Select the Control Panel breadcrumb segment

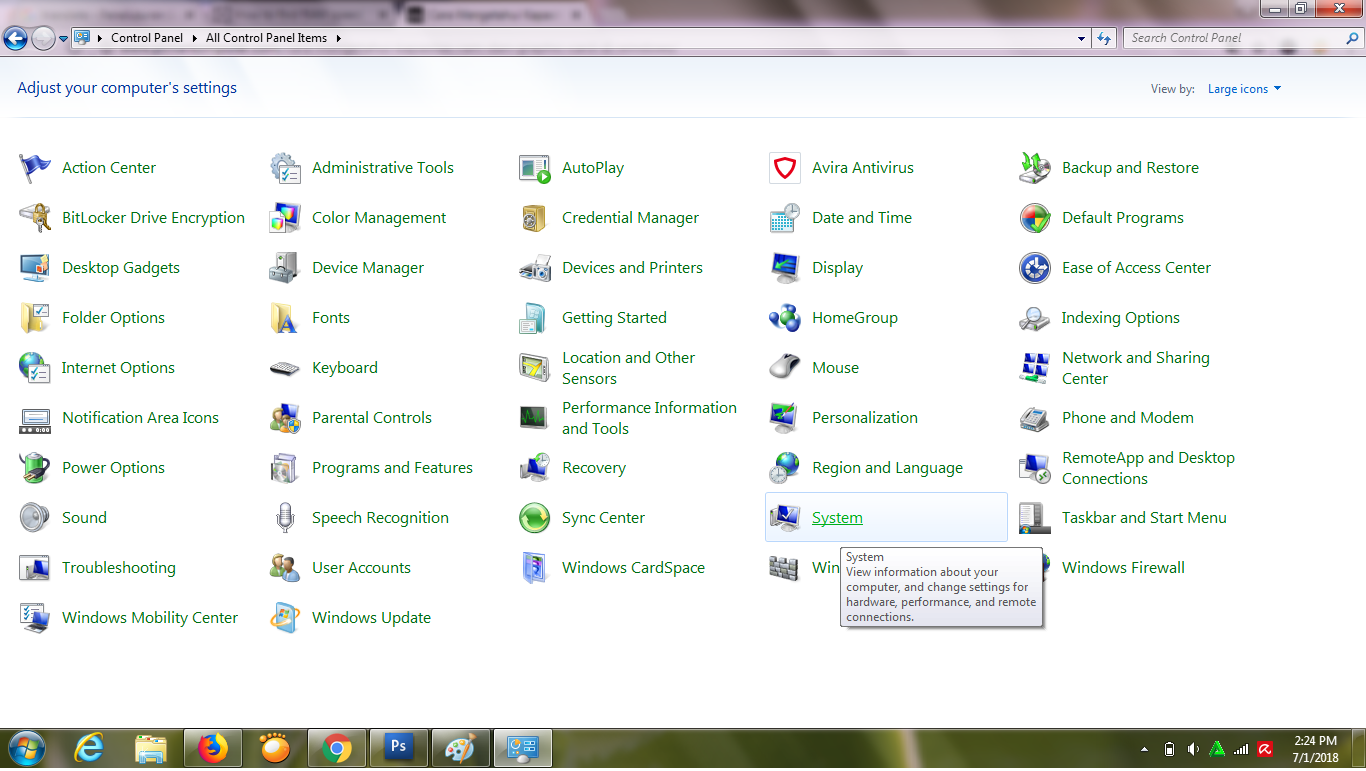click(147, 38)
